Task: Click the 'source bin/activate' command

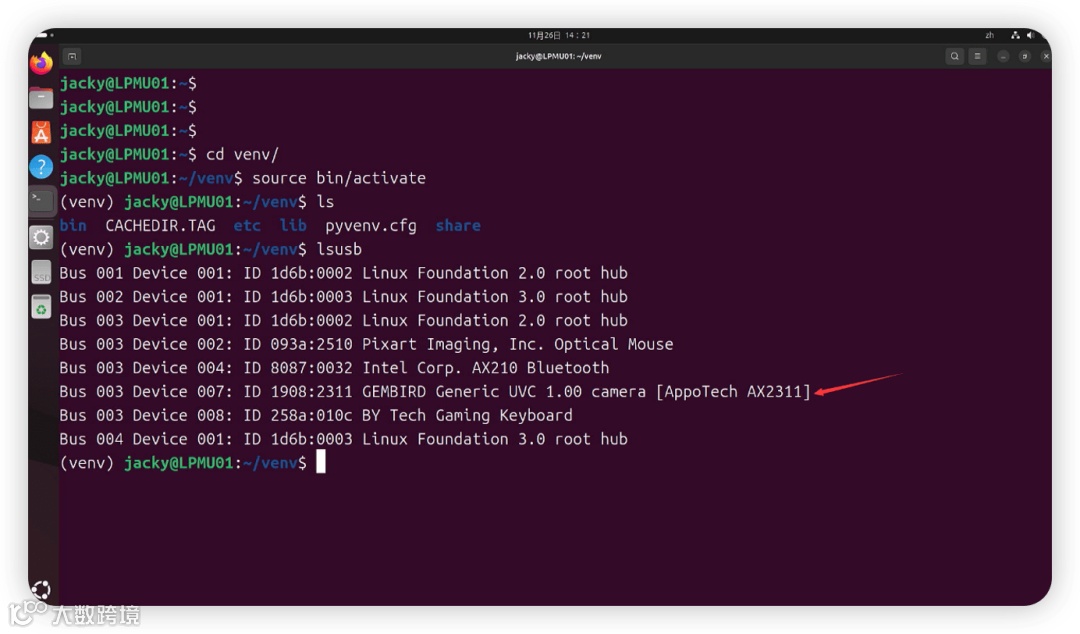Action: point(339,178)
